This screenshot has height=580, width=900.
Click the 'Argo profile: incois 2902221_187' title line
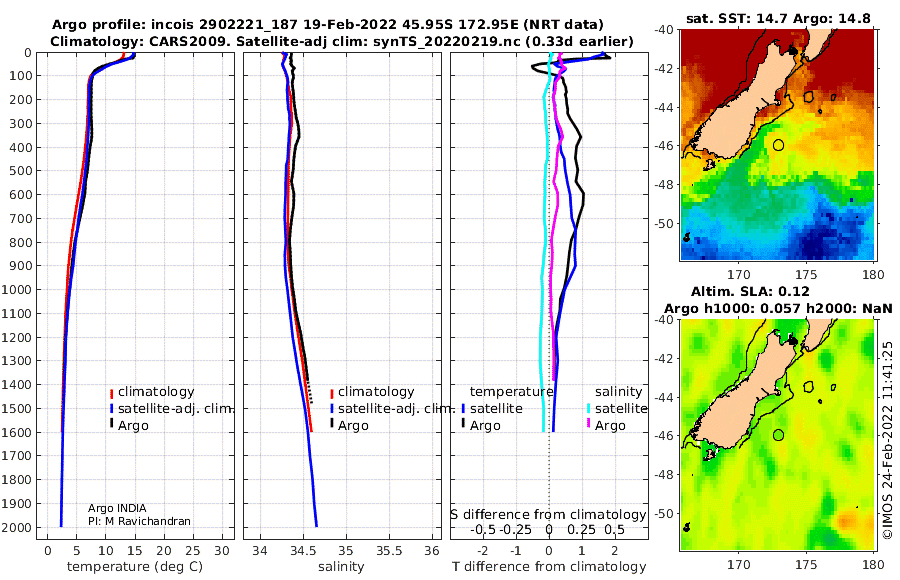point(328,25)
